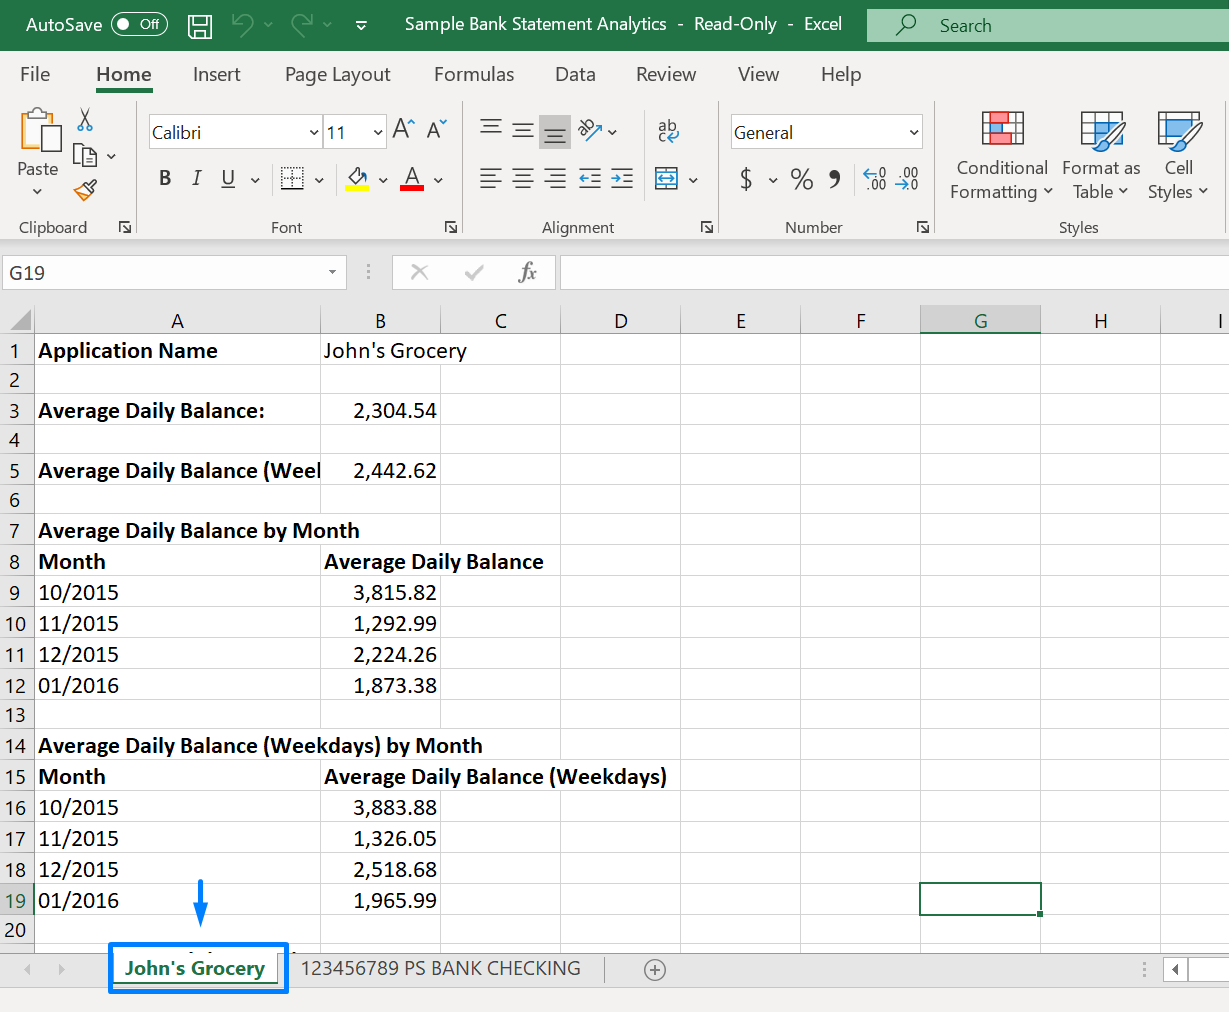The width and height of the screenshot is (1229, 1012).
Task: Open 123456789 PS BANK CHECKING sheet tab
Action: (441, 968)
